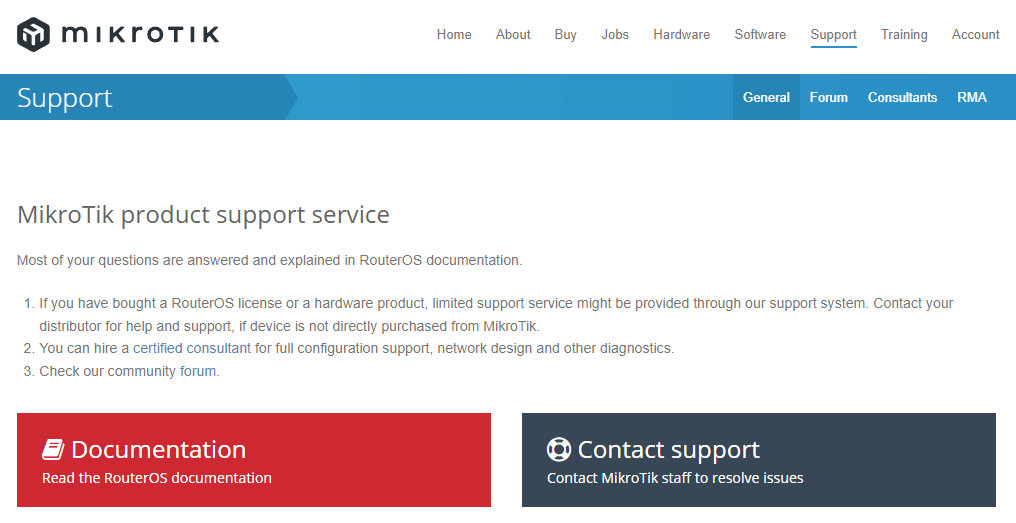Open the Account menu item
This screenshot has width=1016, height=523.
(x=975, y=34)
